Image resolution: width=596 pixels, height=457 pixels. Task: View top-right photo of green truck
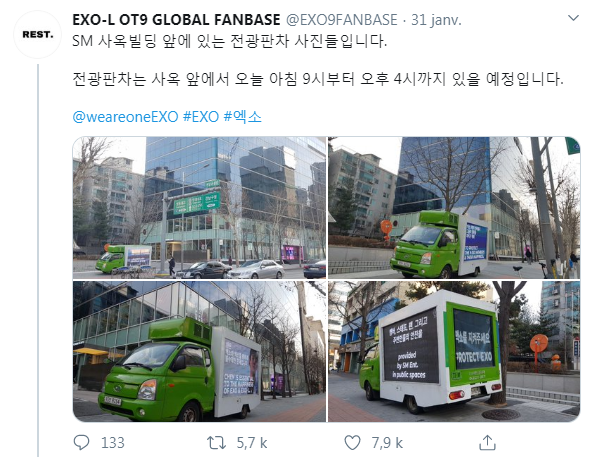click(x=454, y=208)
